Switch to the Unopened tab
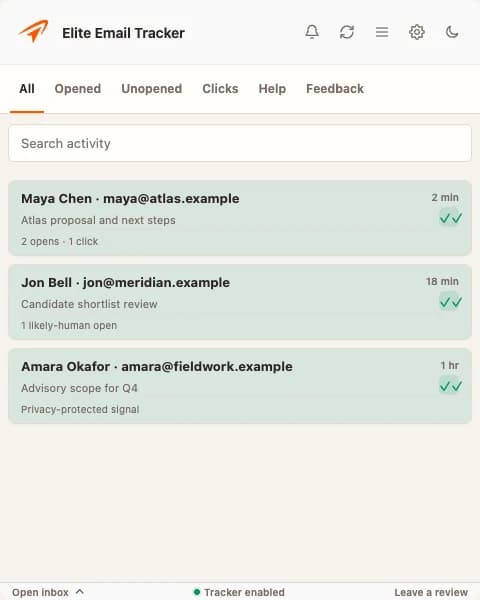480x600 pixels. point(152,89)
